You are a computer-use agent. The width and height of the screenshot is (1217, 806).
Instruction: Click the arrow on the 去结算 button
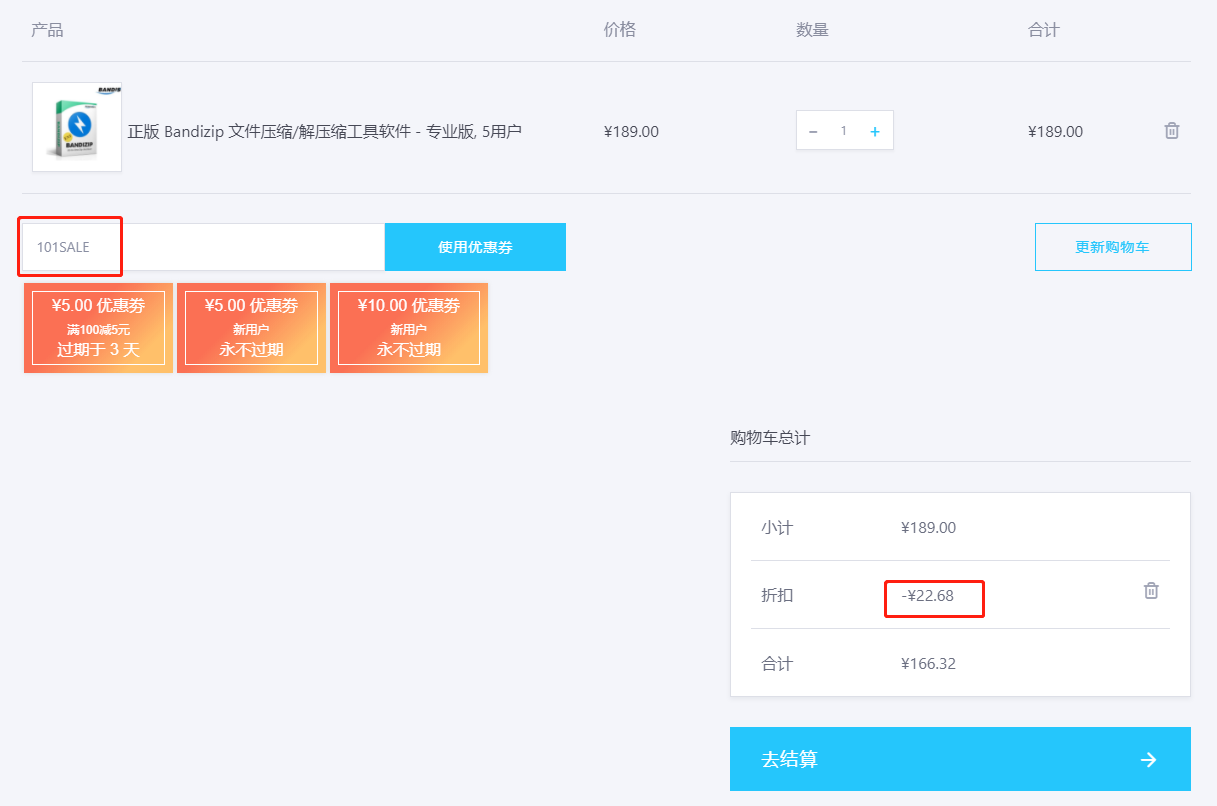(x=1149, y=760)
